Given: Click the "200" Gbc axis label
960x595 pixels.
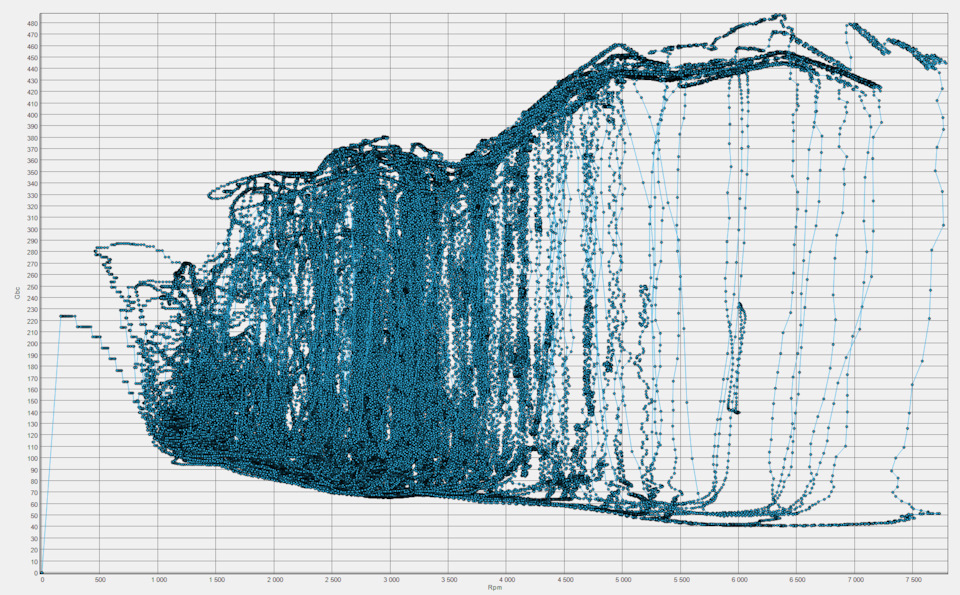Looking at the screenshot, I should pos(32,344).
